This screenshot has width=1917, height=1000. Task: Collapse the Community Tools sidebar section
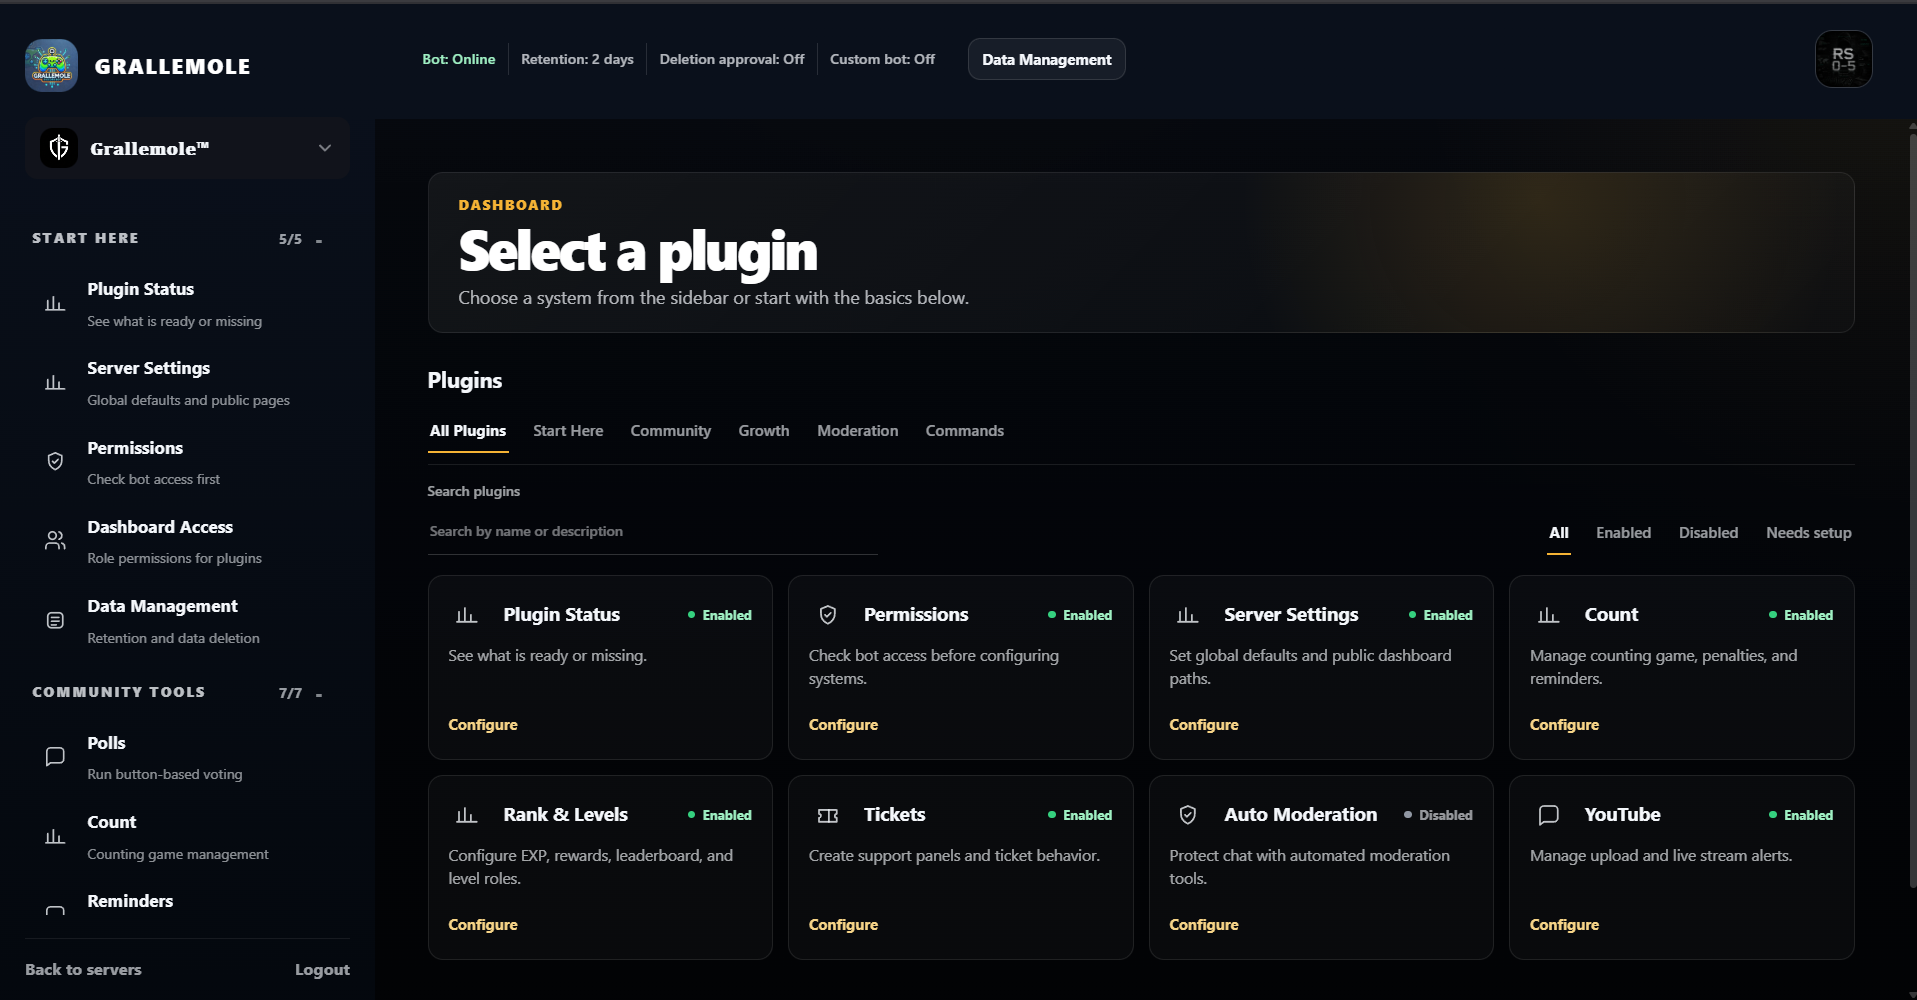coord(319,694)
